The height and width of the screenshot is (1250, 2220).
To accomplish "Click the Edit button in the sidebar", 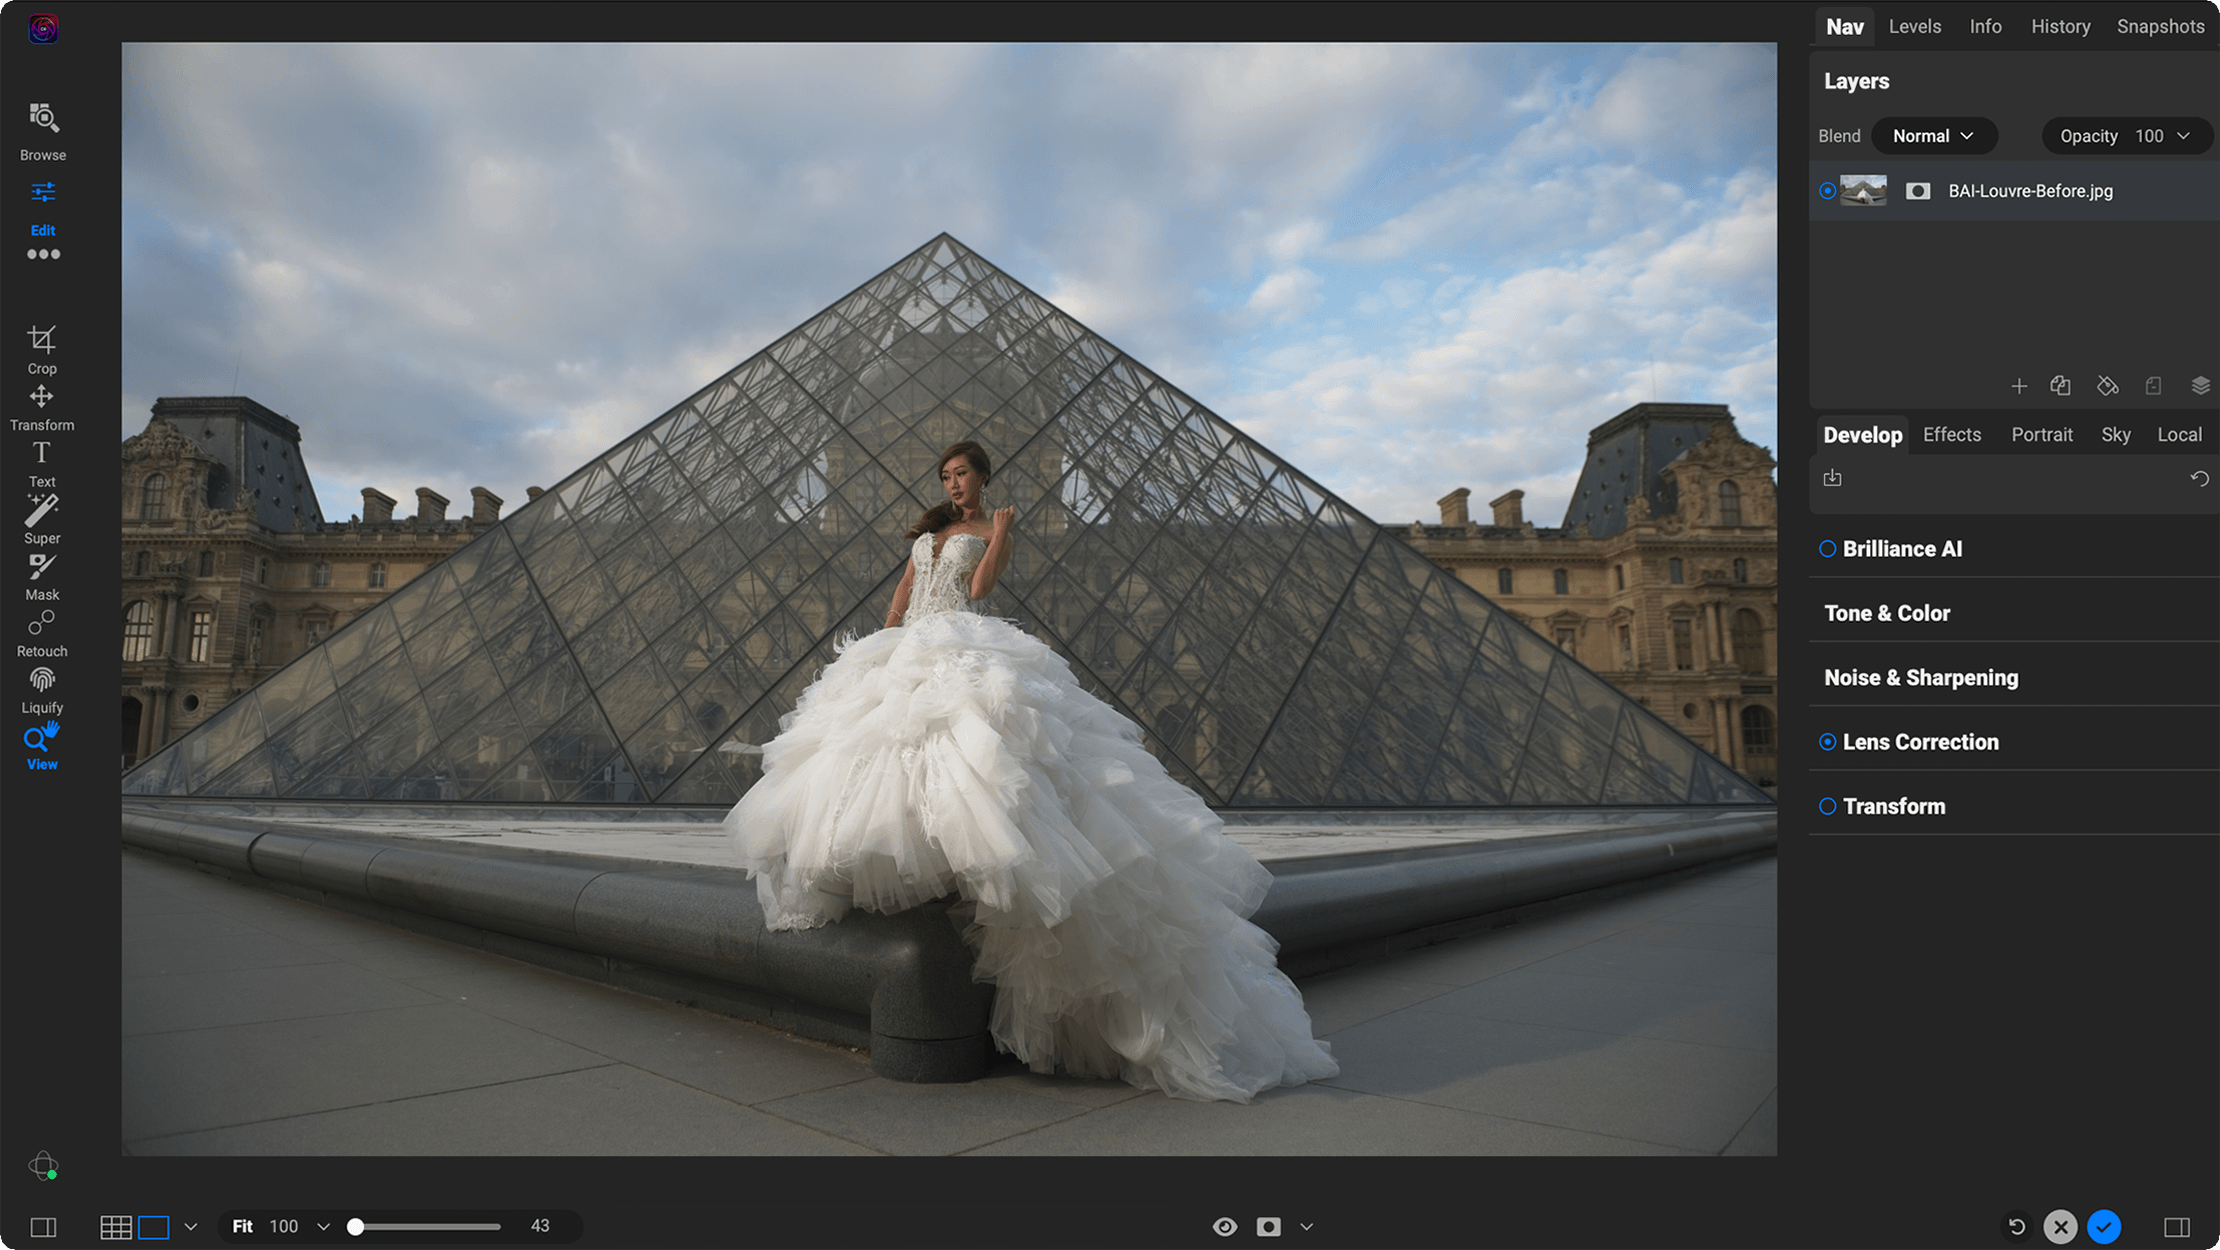I will (x=42, y=210).
